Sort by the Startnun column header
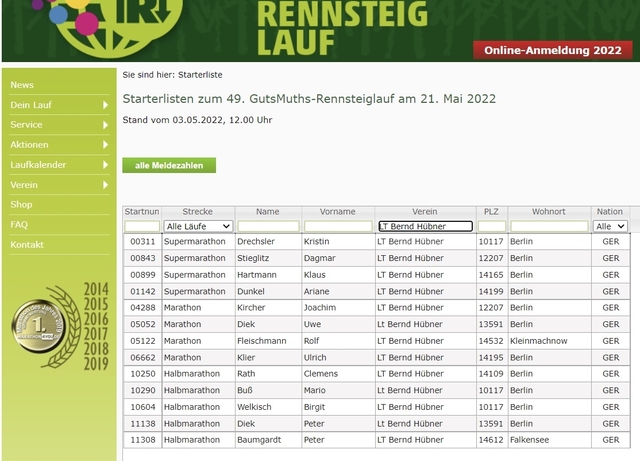 pyautogui.click(x=142, y=212)
